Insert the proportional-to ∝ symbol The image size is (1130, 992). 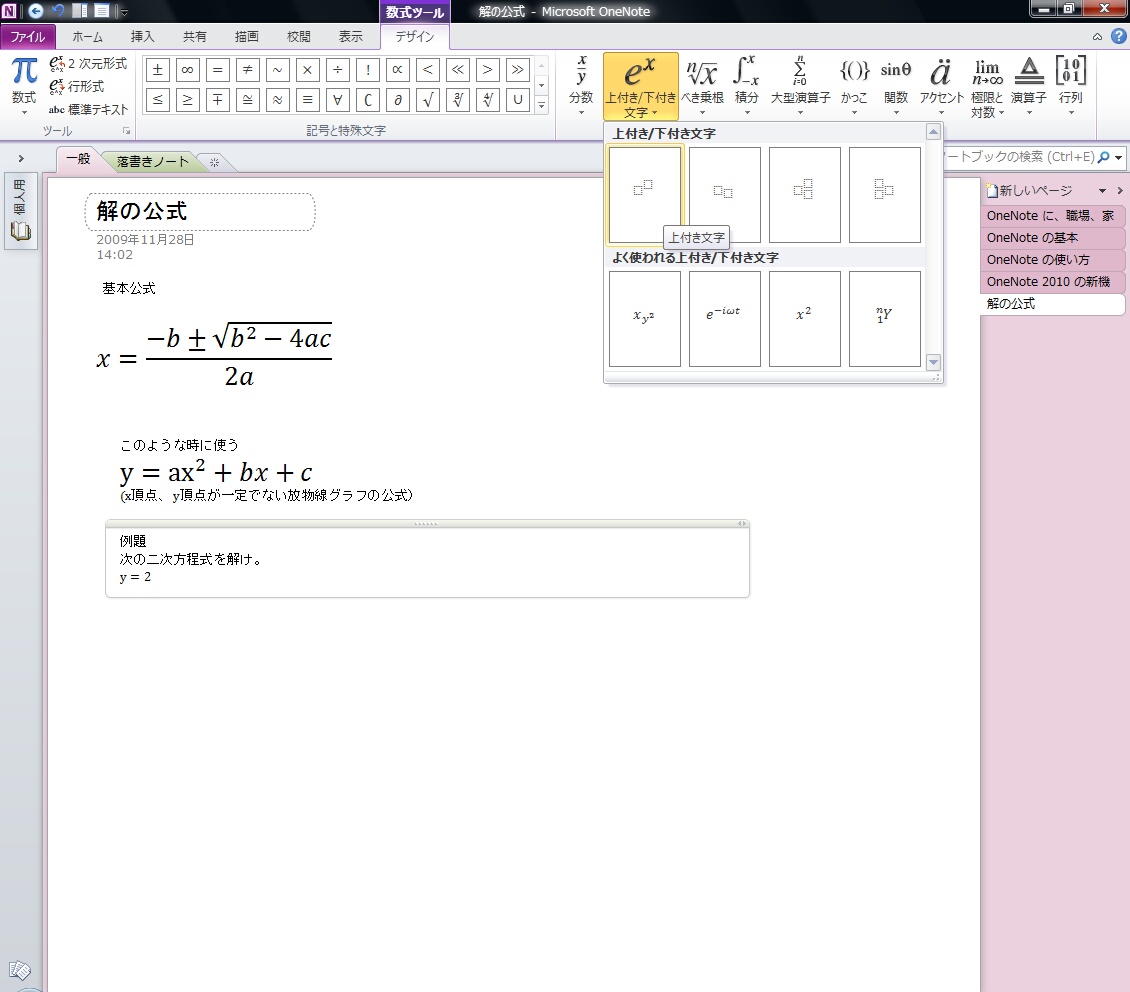point(397,70)
